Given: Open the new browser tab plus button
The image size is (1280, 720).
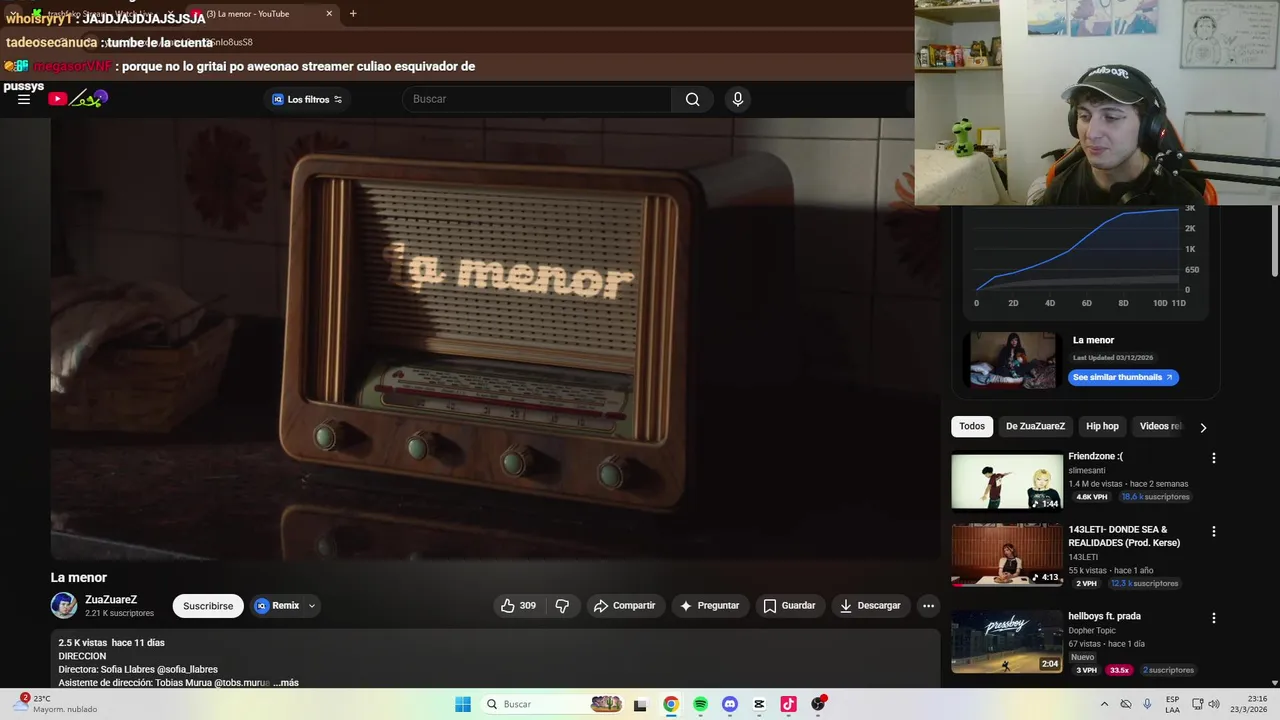Looking at the screenshot, I should tap(353, 13).
